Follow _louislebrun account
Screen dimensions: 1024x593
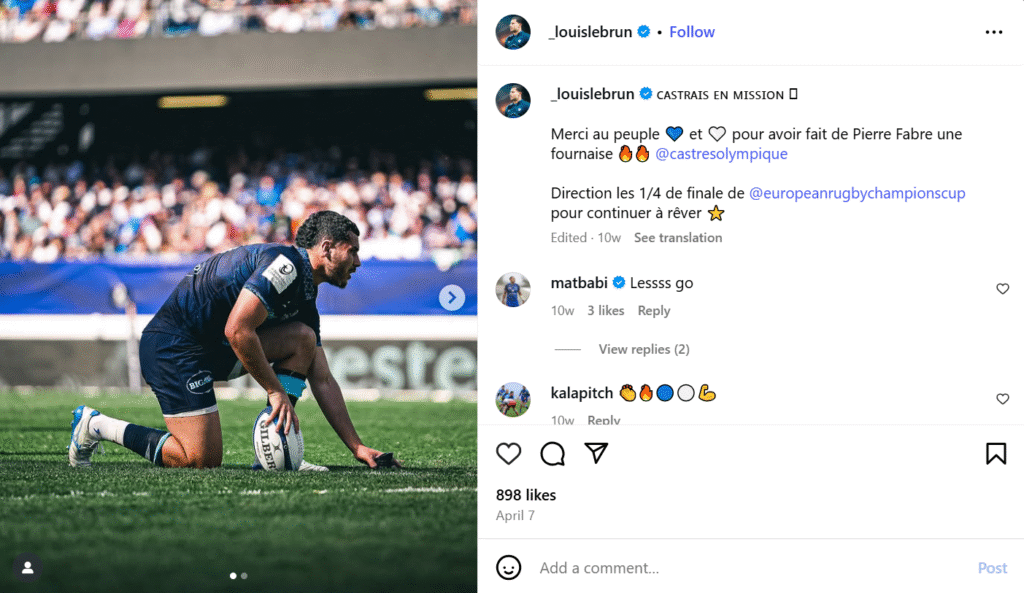692,32
